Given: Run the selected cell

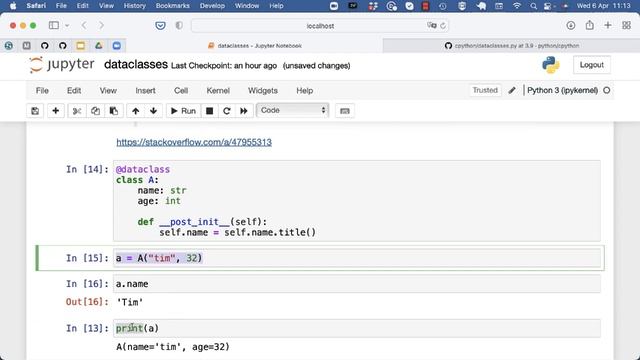Looking at the screenshot, I should click(x=183, y=111).
